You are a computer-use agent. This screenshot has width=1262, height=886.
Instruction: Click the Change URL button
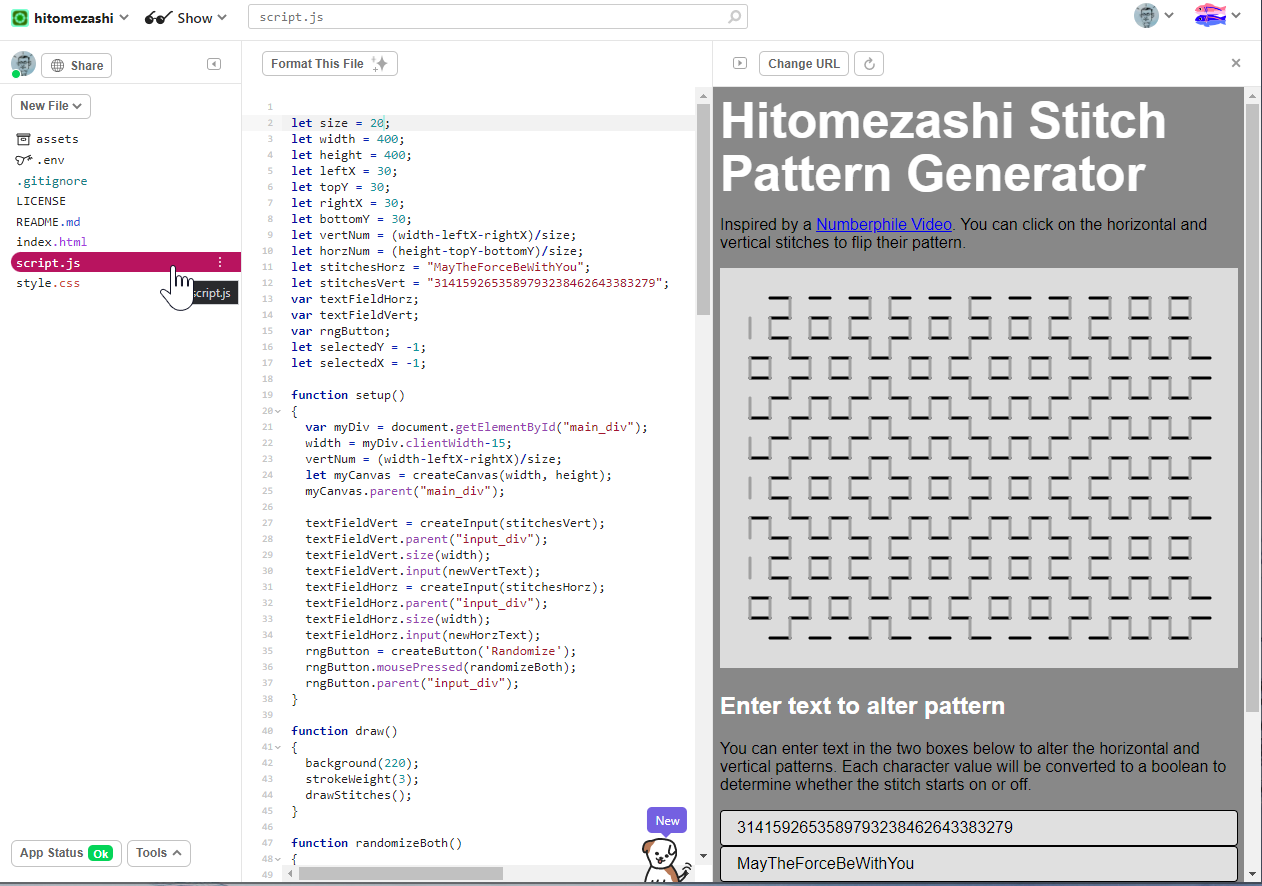[x=803, y=63]
